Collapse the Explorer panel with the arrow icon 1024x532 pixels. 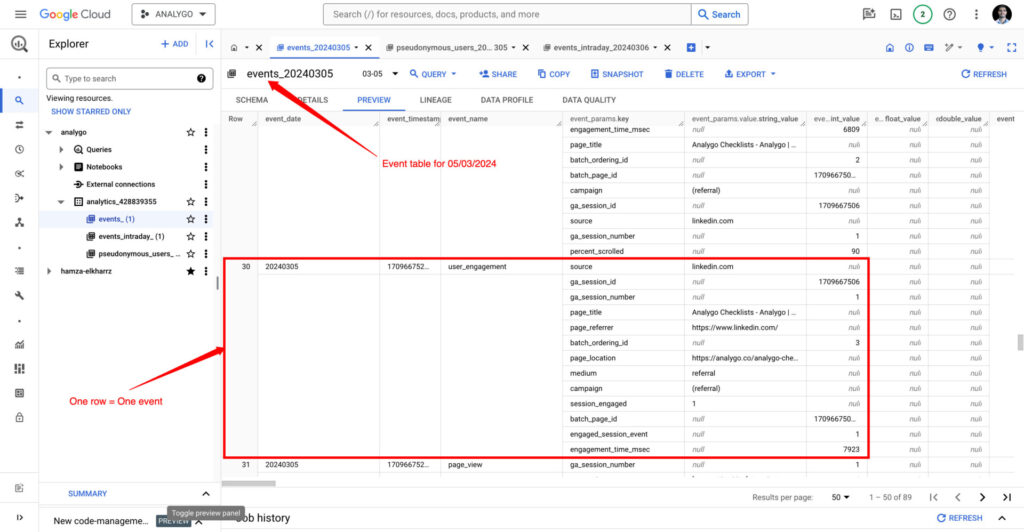pyautogui.click(x=209, y=44)
